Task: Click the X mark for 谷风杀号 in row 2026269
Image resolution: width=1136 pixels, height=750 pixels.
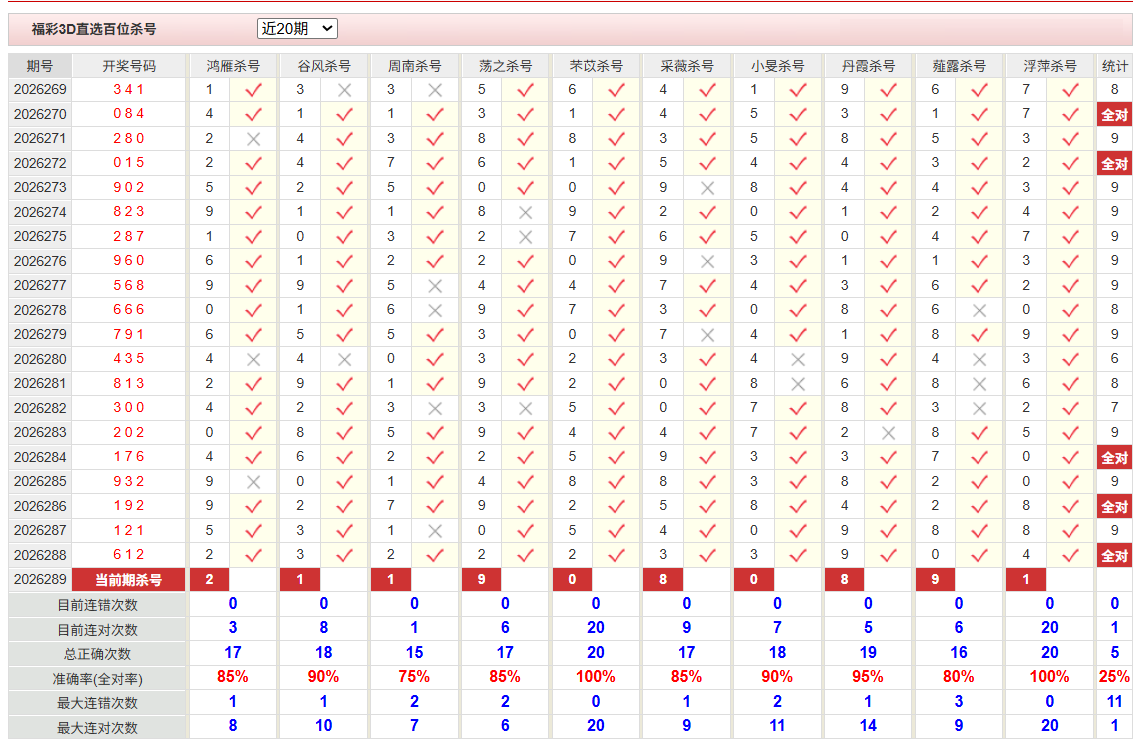Action: (345, 90)
